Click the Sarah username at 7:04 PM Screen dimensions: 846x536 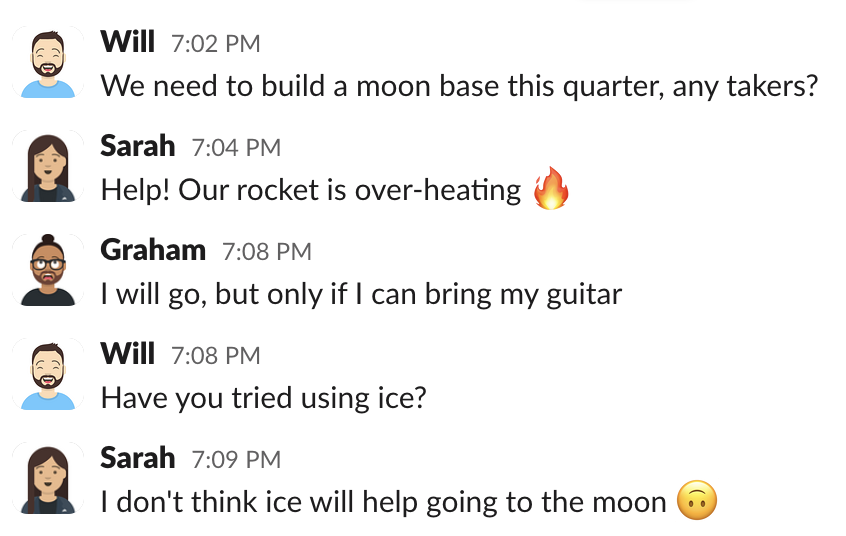click(x=138, y=146)
